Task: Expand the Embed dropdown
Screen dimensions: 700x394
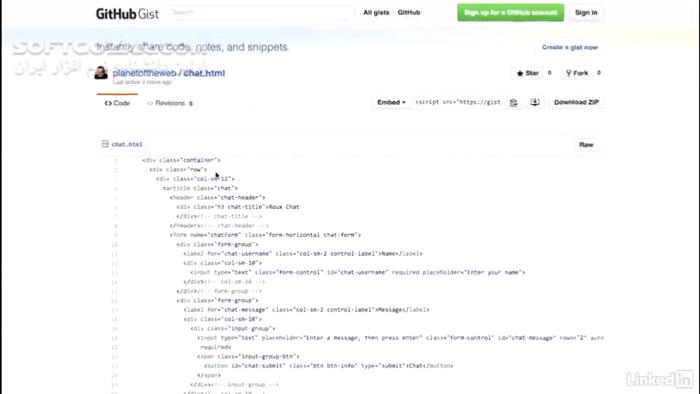Action: point(391,102)
